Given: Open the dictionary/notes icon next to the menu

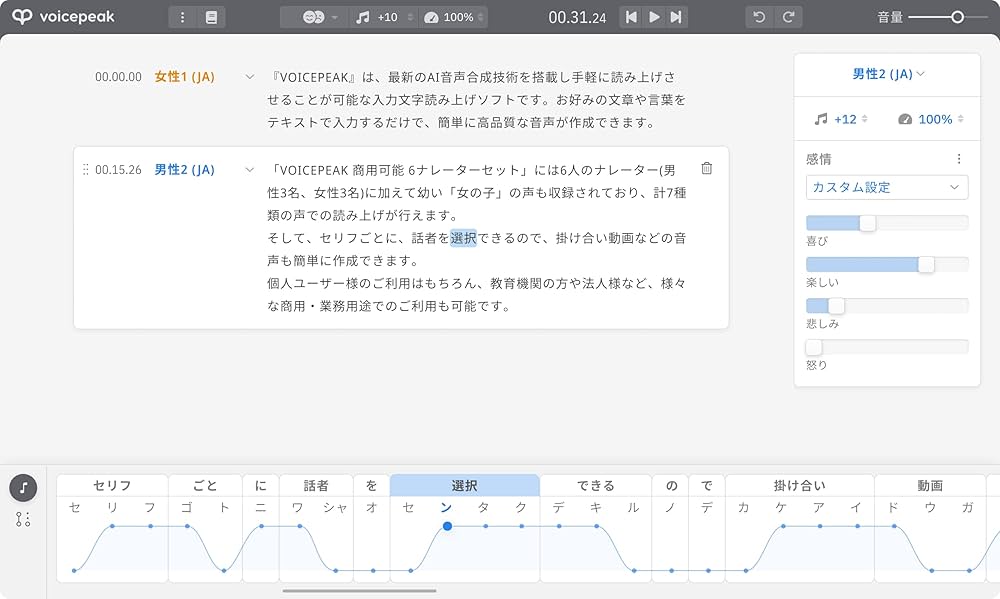Looking at the screenshot, I should [208, 16].
